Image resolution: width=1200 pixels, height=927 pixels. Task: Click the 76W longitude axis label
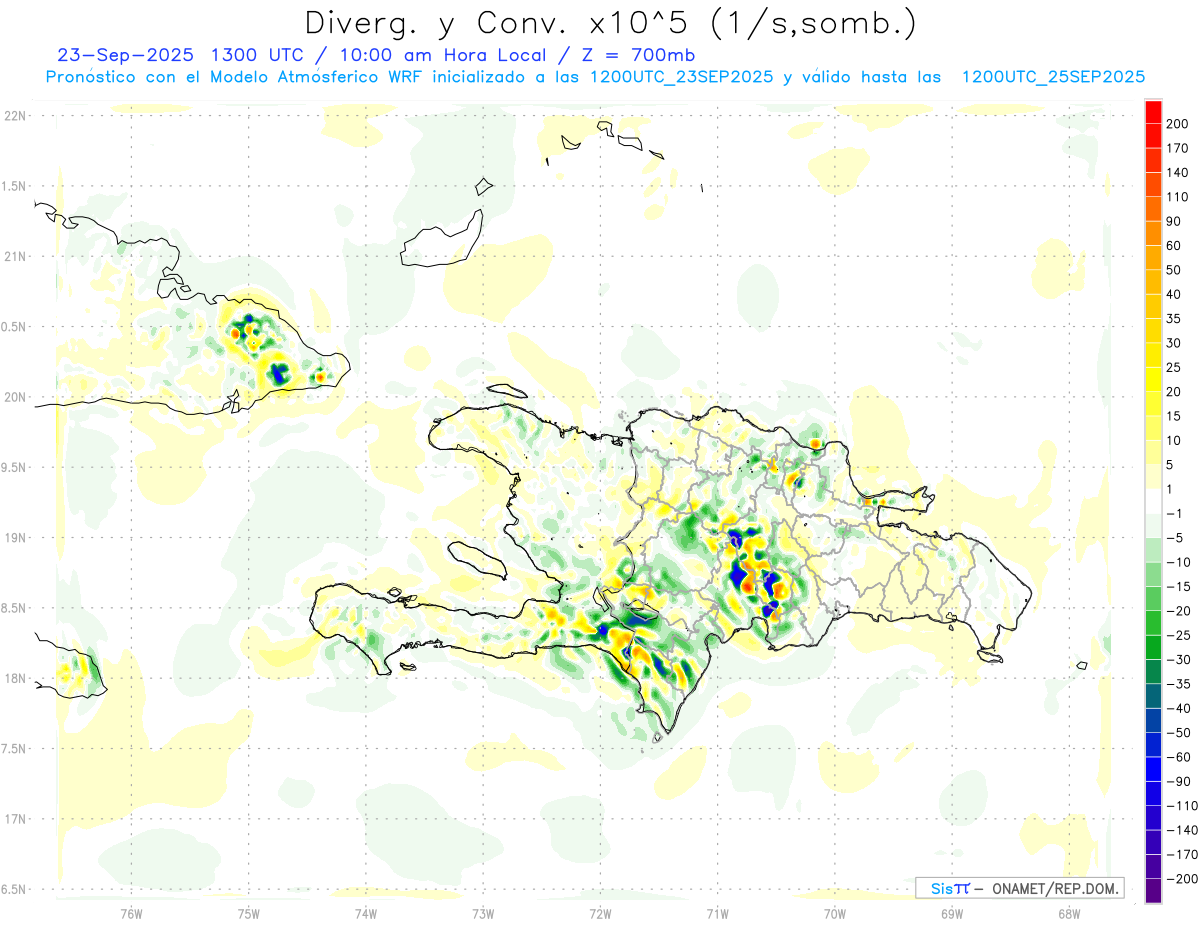pos(131,912)
